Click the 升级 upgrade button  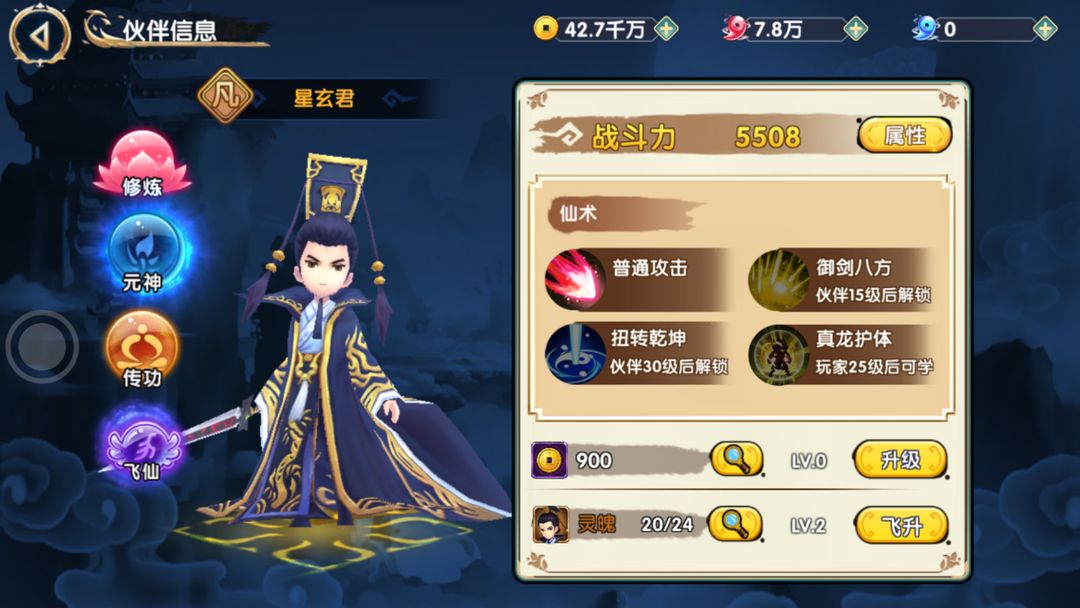click(900, 459)
